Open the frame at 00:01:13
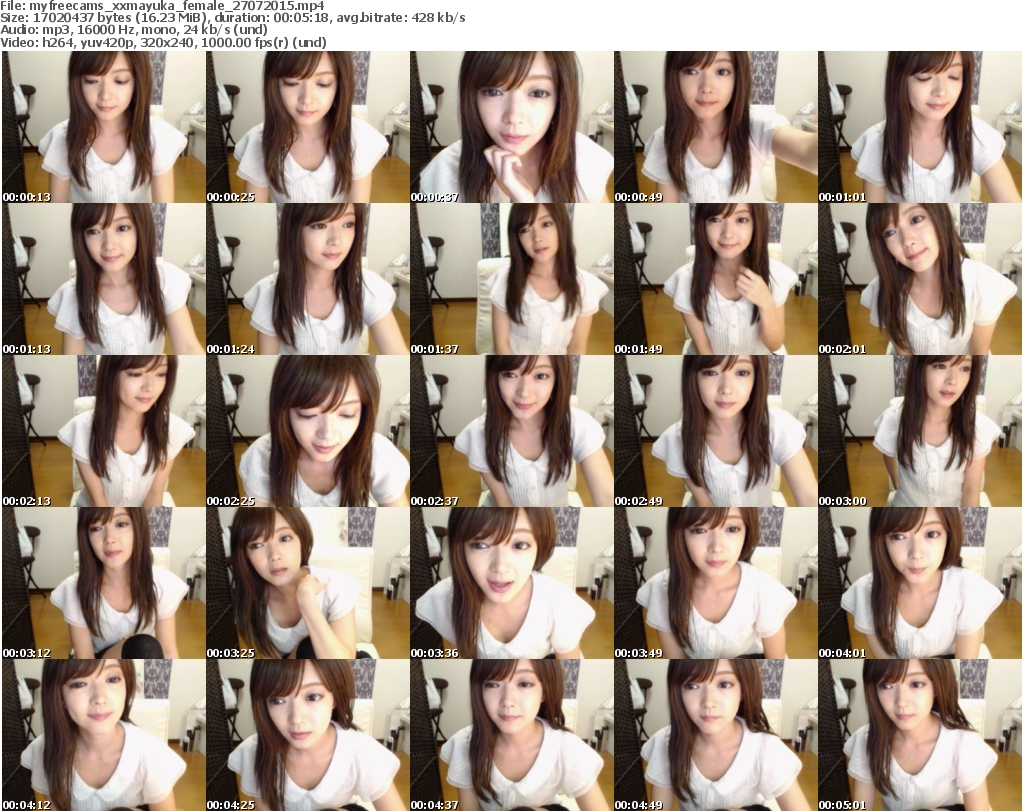 tap(103, 279)
